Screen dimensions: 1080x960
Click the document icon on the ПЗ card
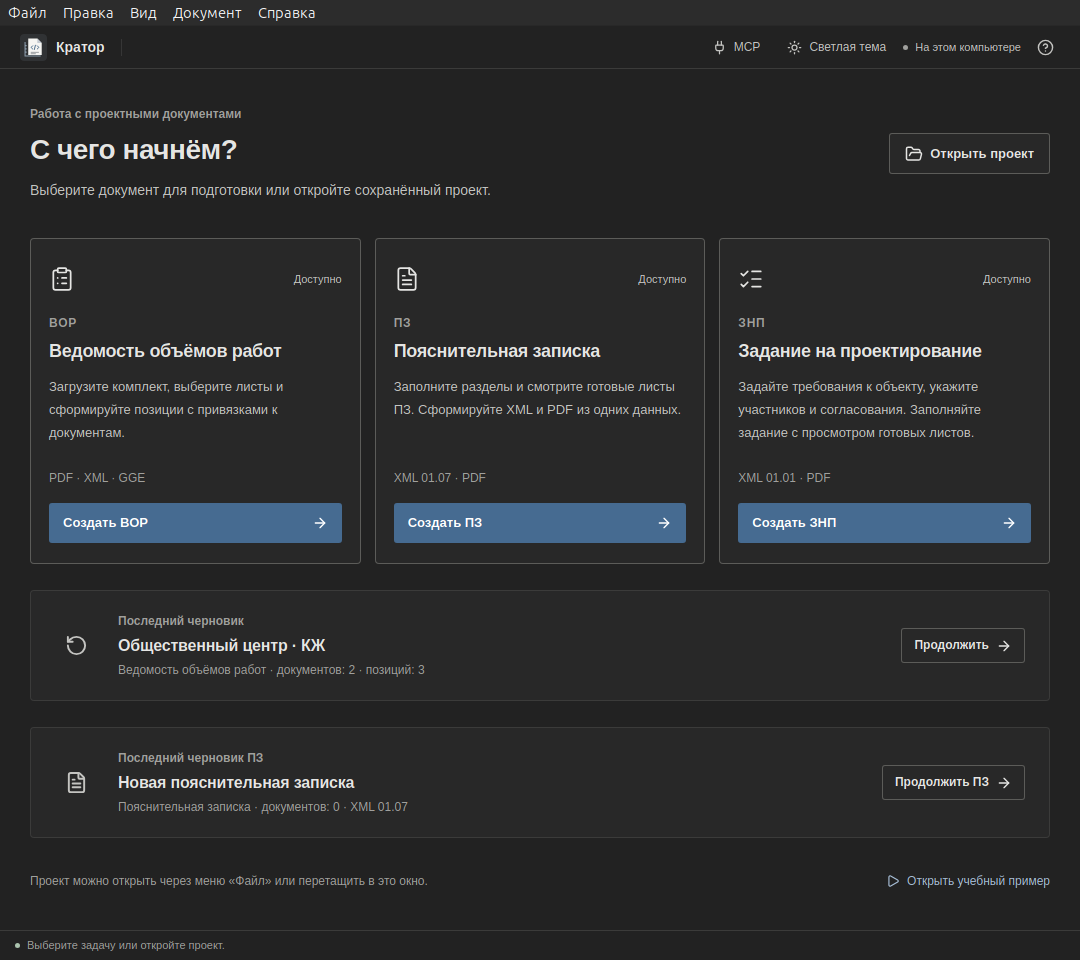pos(406,279)
